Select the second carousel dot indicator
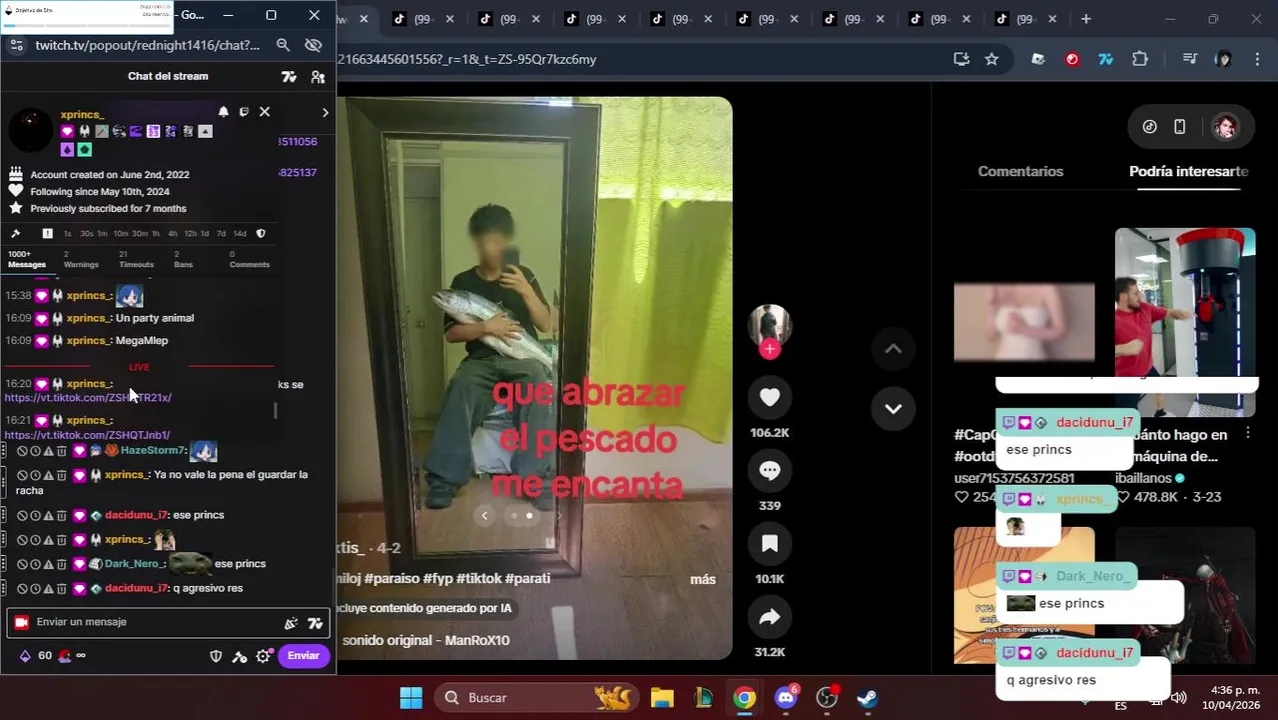 tap(529, 516)
